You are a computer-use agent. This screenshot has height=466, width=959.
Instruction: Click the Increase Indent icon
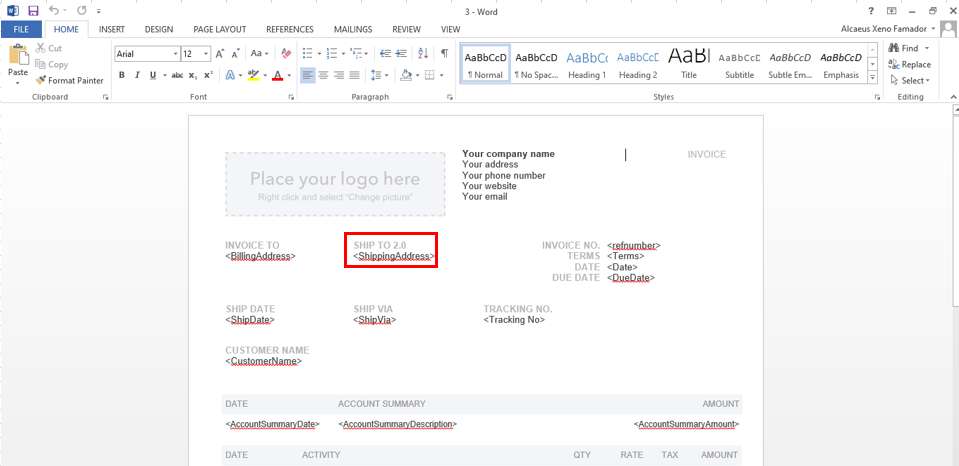(x=402, y=54)
